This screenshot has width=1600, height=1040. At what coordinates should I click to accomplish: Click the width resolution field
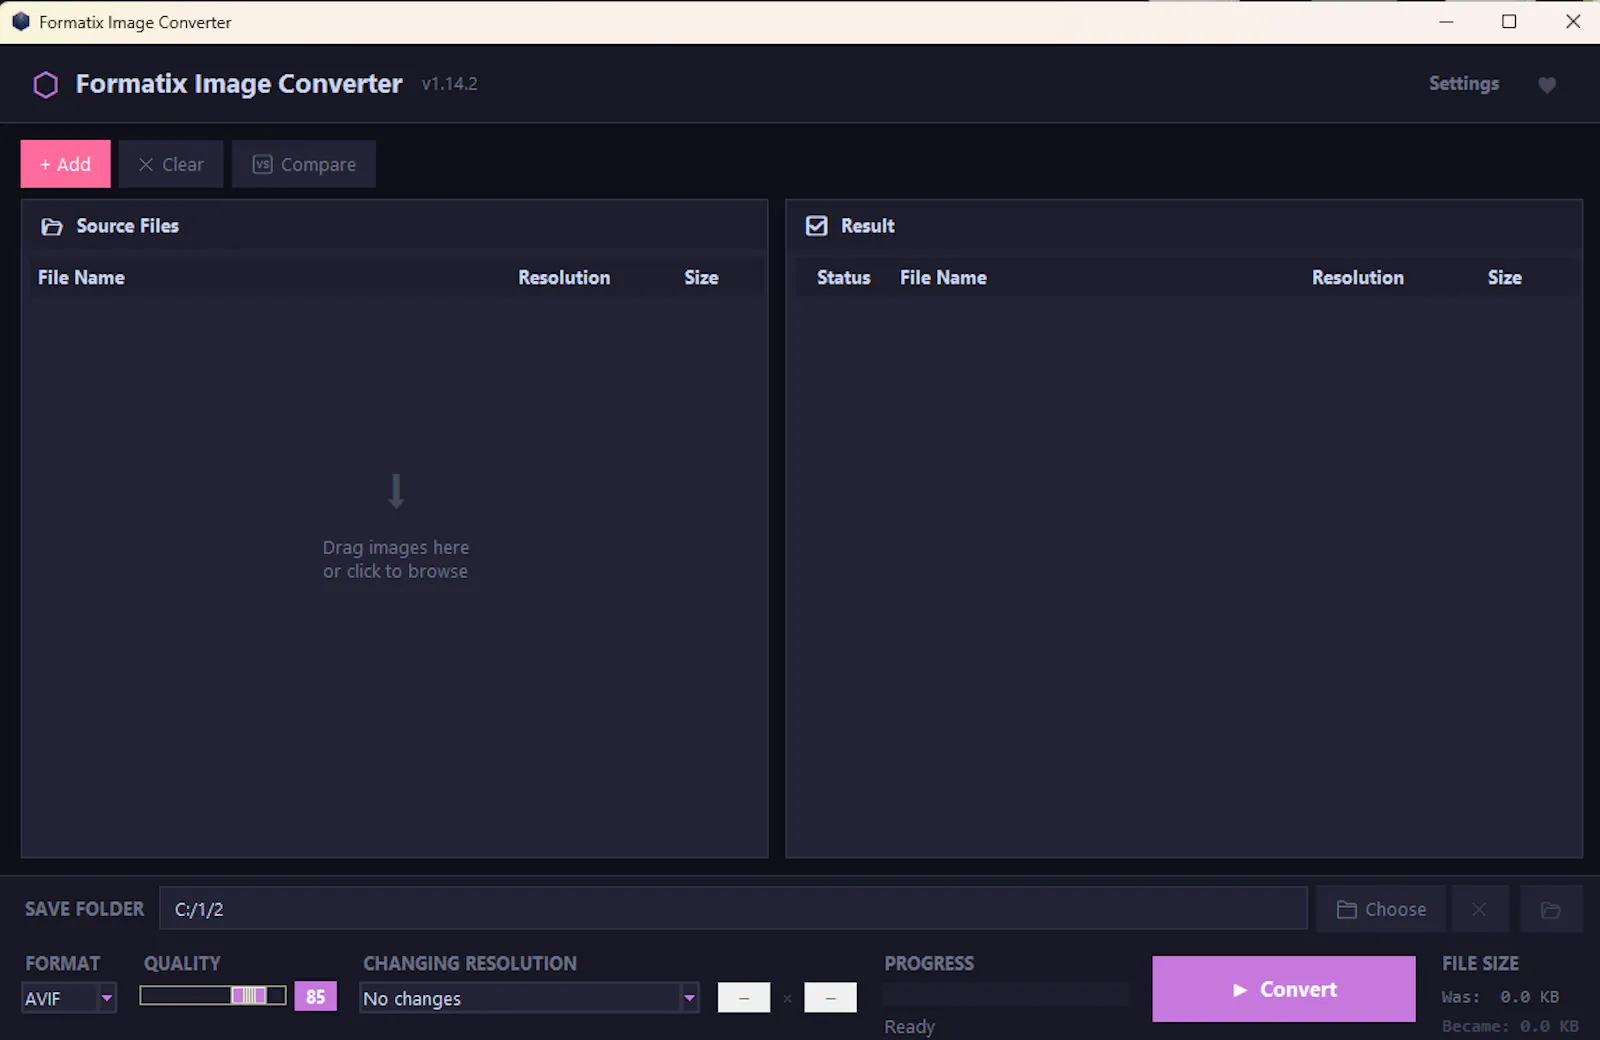tap(744, 997)
